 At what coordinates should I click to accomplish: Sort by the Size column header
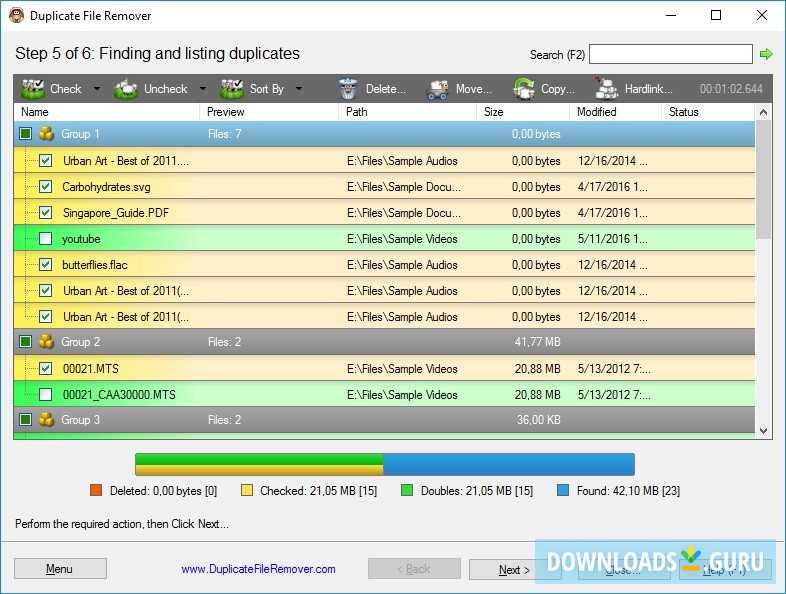click(x=523, y=112)
